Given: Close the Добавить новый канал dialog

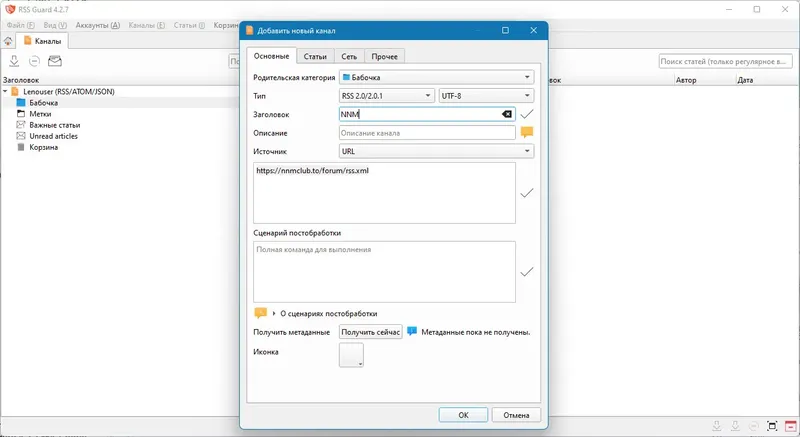Looking at the screenshot, I should [x=534, y=31].
